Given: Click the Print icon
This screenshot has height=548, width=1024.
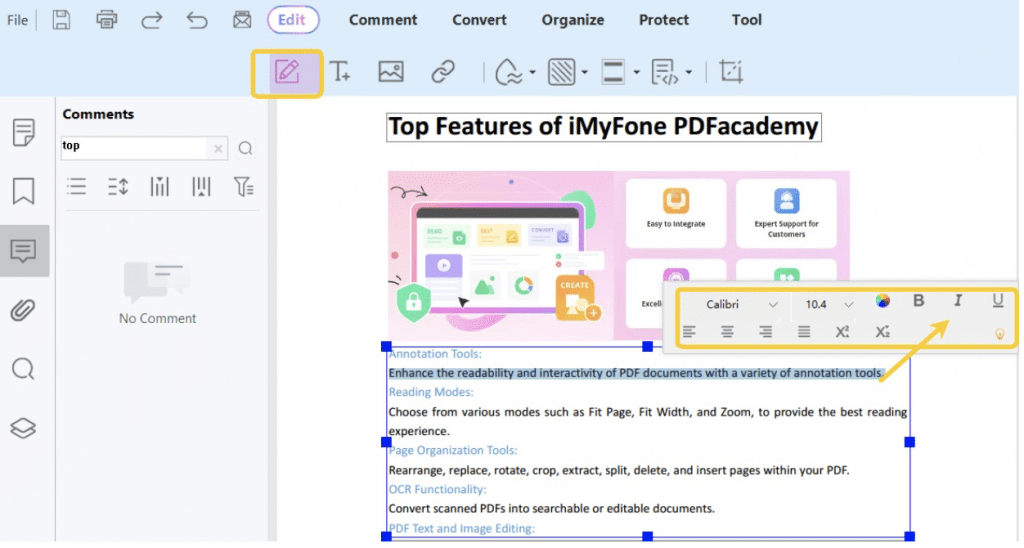Looking at the screenshot, I should click(x=106, y=20).
